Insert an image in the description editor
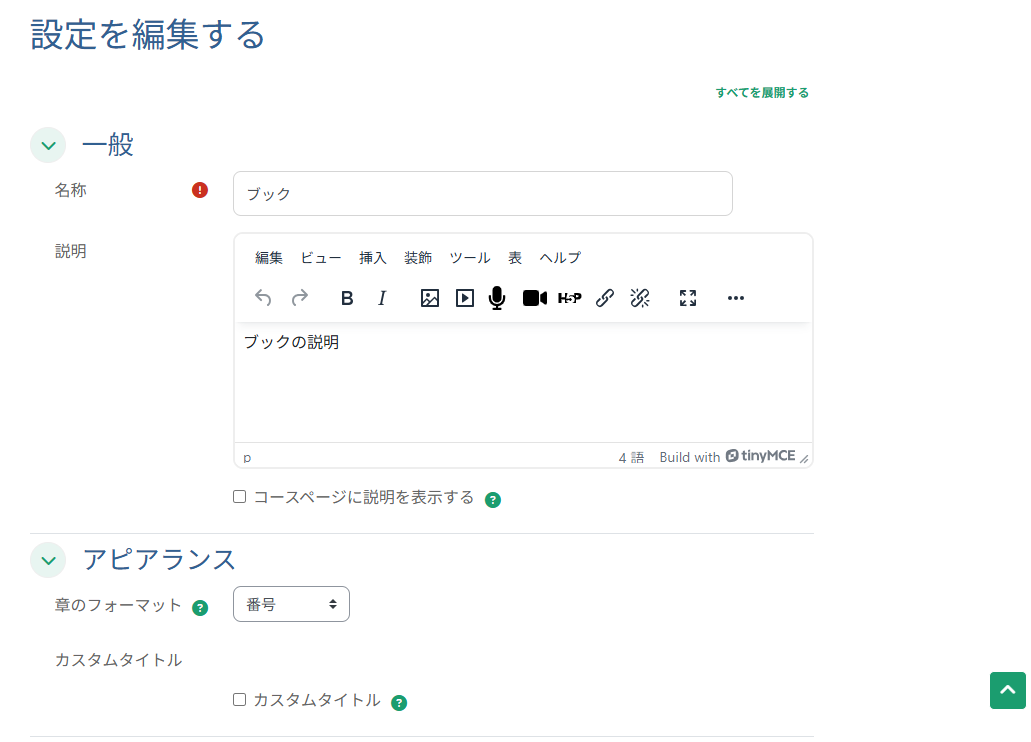Image resolution: width=1031 pixels, height=742 pixels. (430, 298)
